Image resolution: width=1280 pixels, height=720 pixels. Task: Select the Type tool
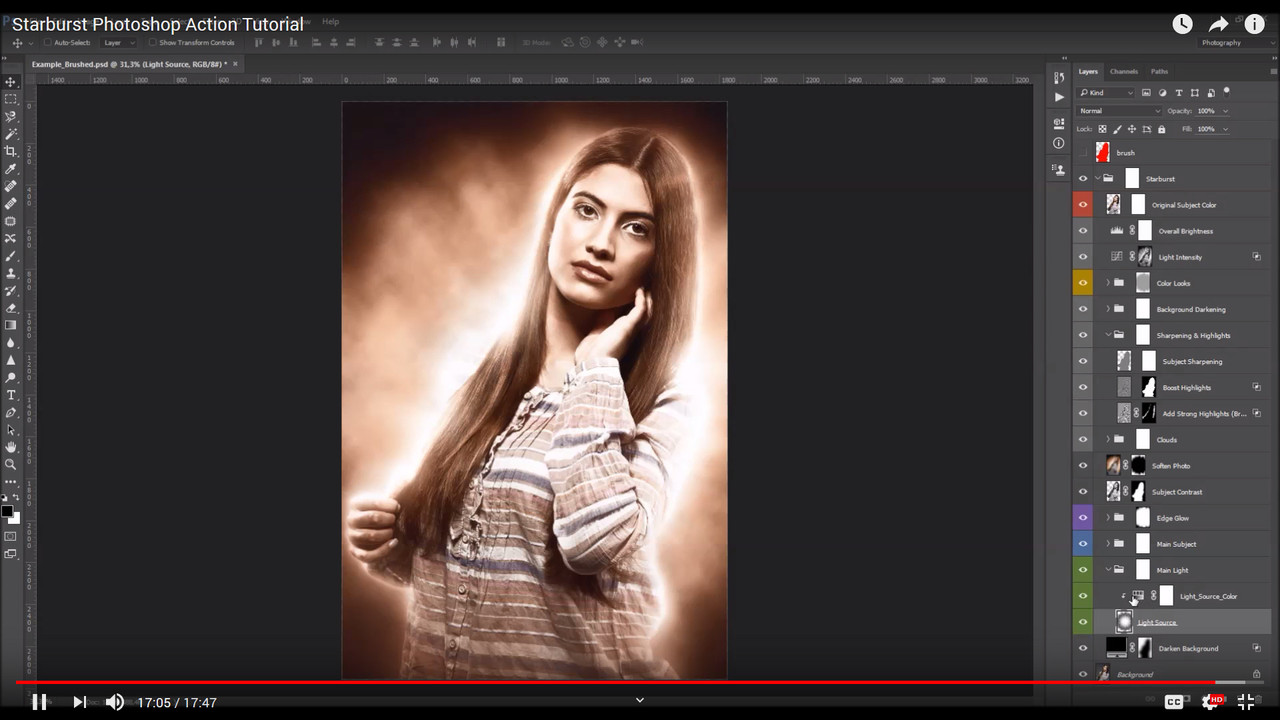(x=11, y=395)
